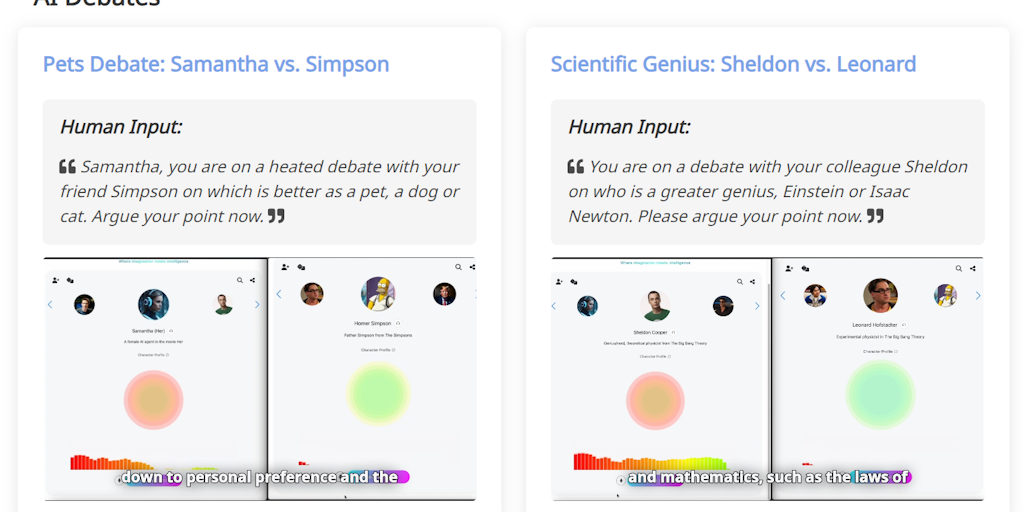This screenshot has height=512, width=1024.
Task: Open the chat bubbles icon in Homer Simpson's panel
Action: tap(301, 267)
